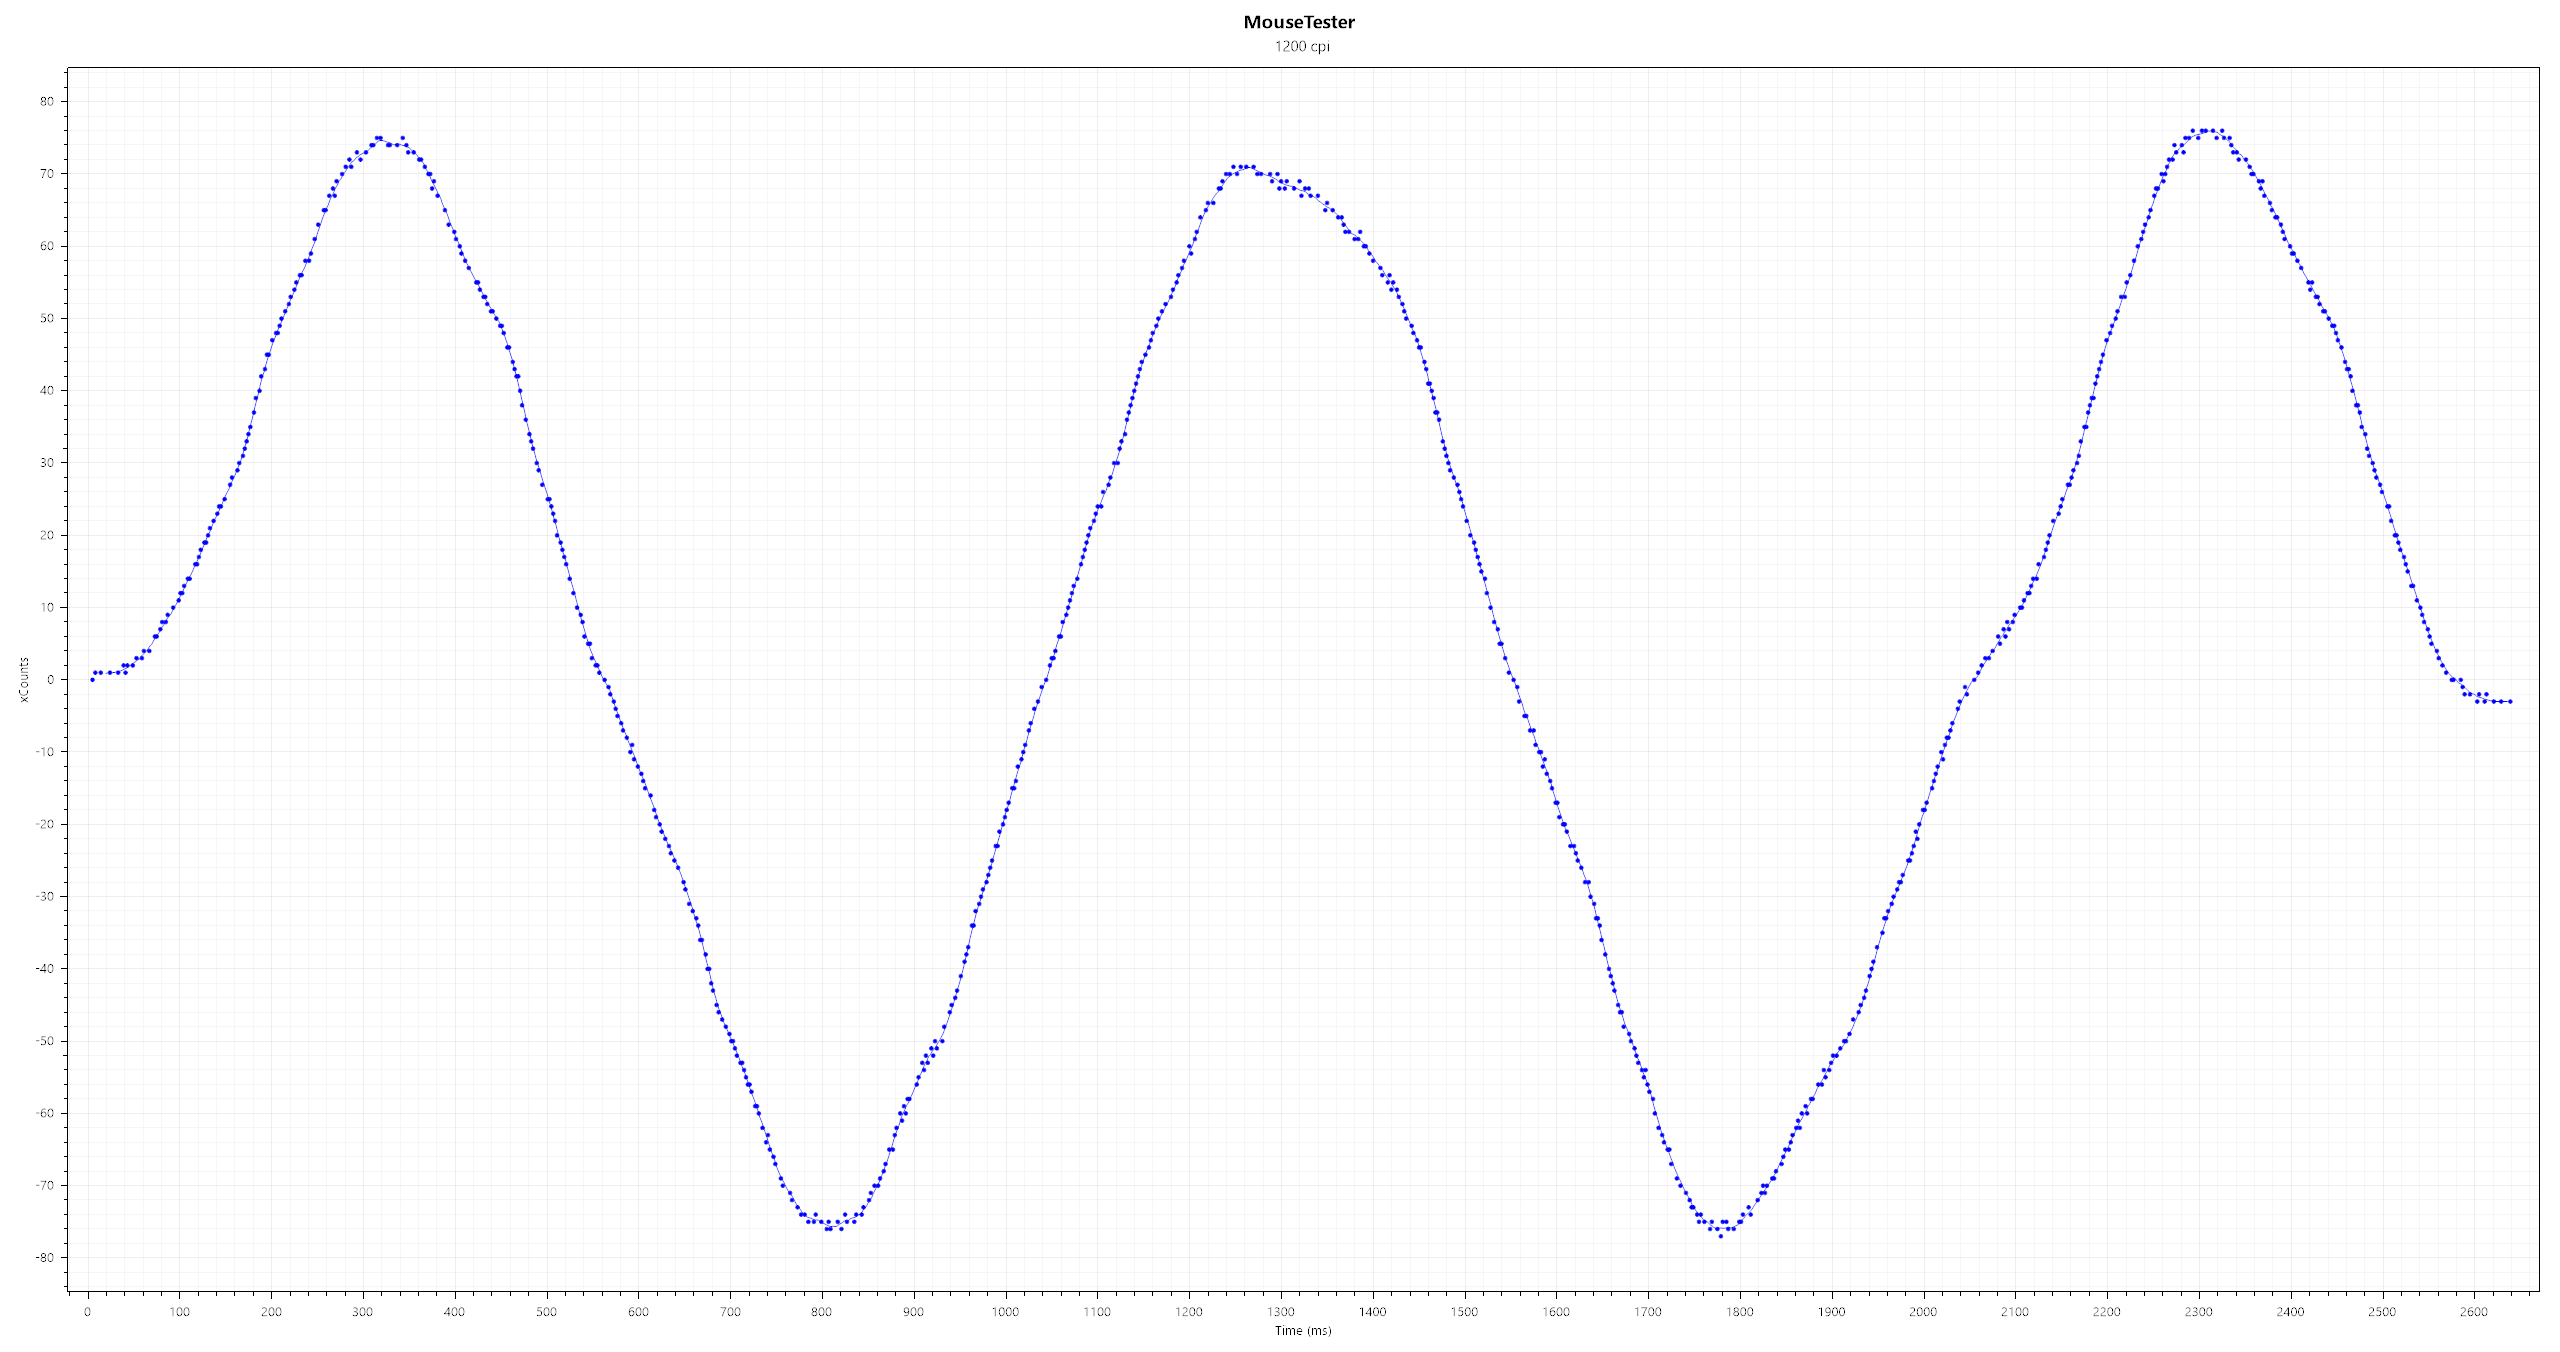Click the xCounts axis label
Viewport: 2560px width, 1352px height.
(23, 680)
